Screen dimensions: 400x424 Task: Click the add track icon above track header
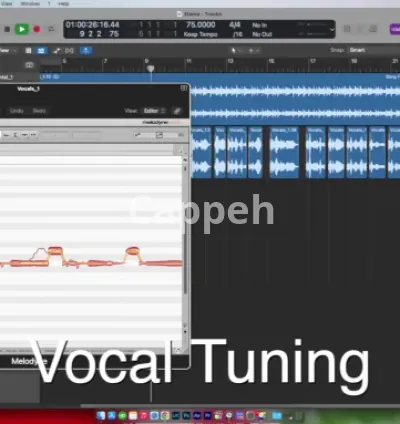point(29,65)
